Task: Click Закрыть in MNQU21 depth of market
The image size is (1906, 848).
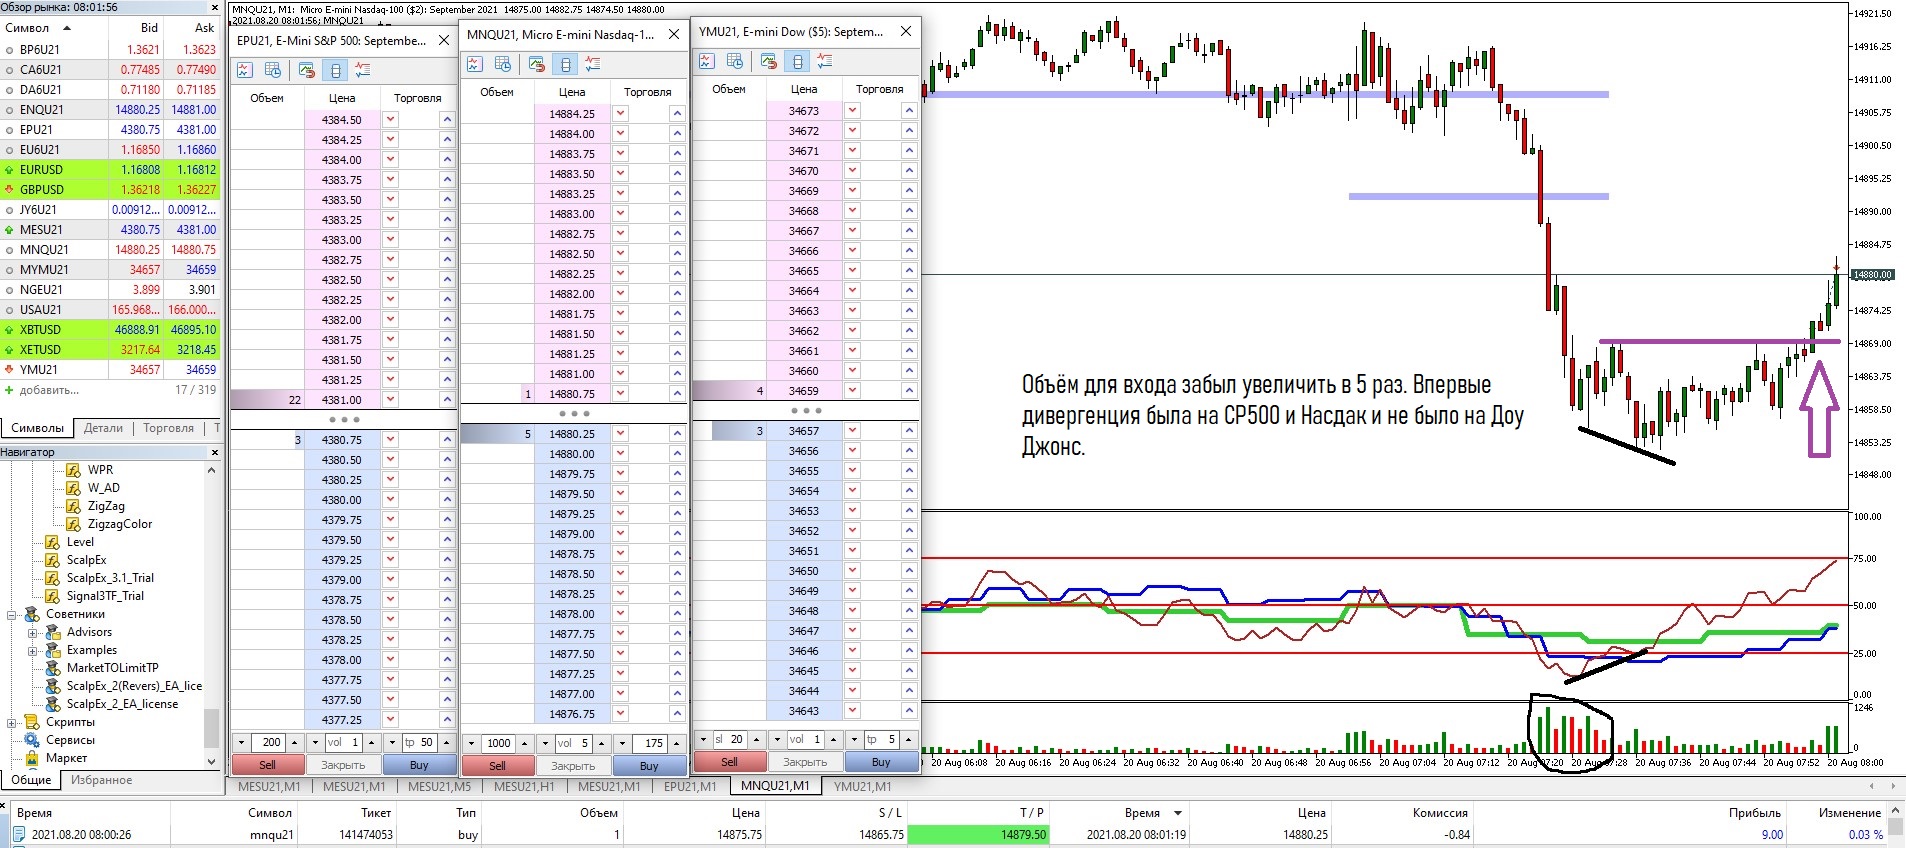Action: pos(573,766)
